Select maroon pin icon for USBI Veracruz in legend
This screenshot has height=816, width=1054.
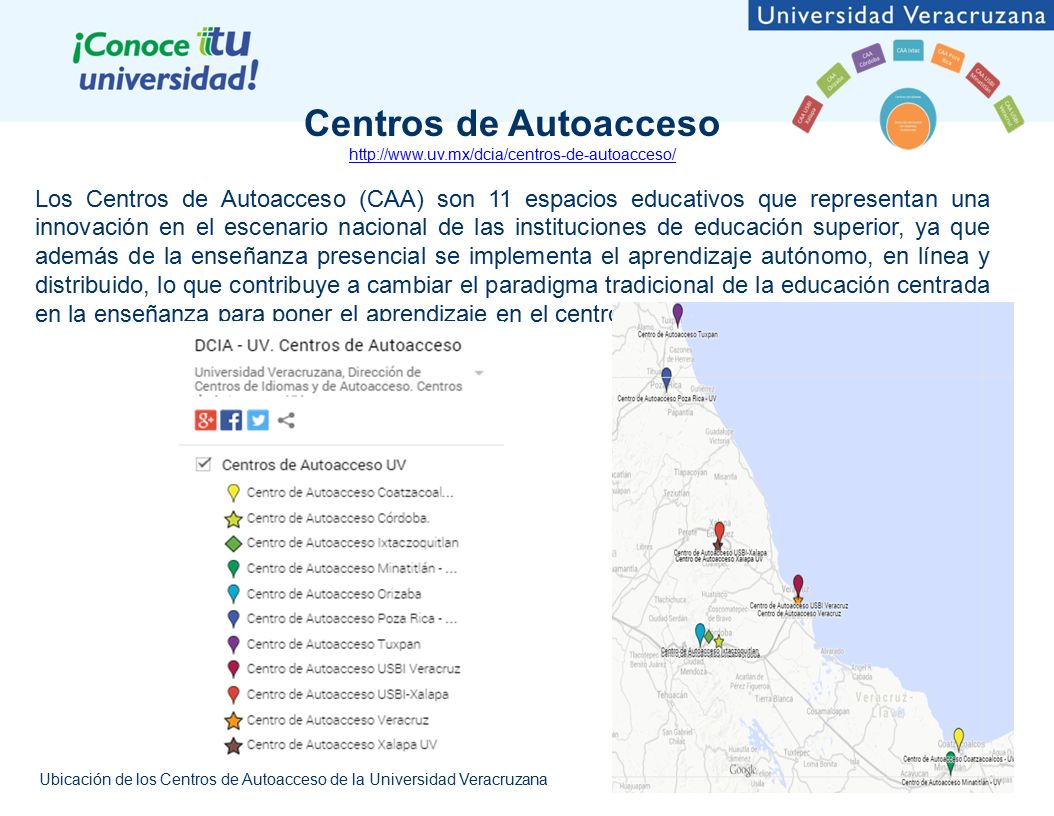click(233, 669)
